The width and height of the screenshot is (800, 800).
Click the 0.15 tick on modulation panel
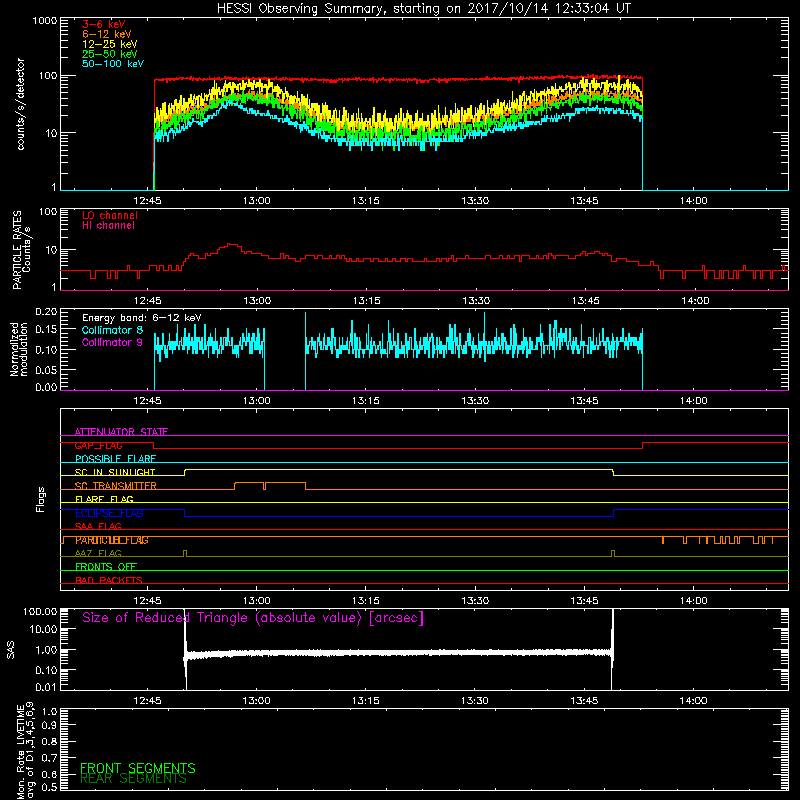[46, 330]
